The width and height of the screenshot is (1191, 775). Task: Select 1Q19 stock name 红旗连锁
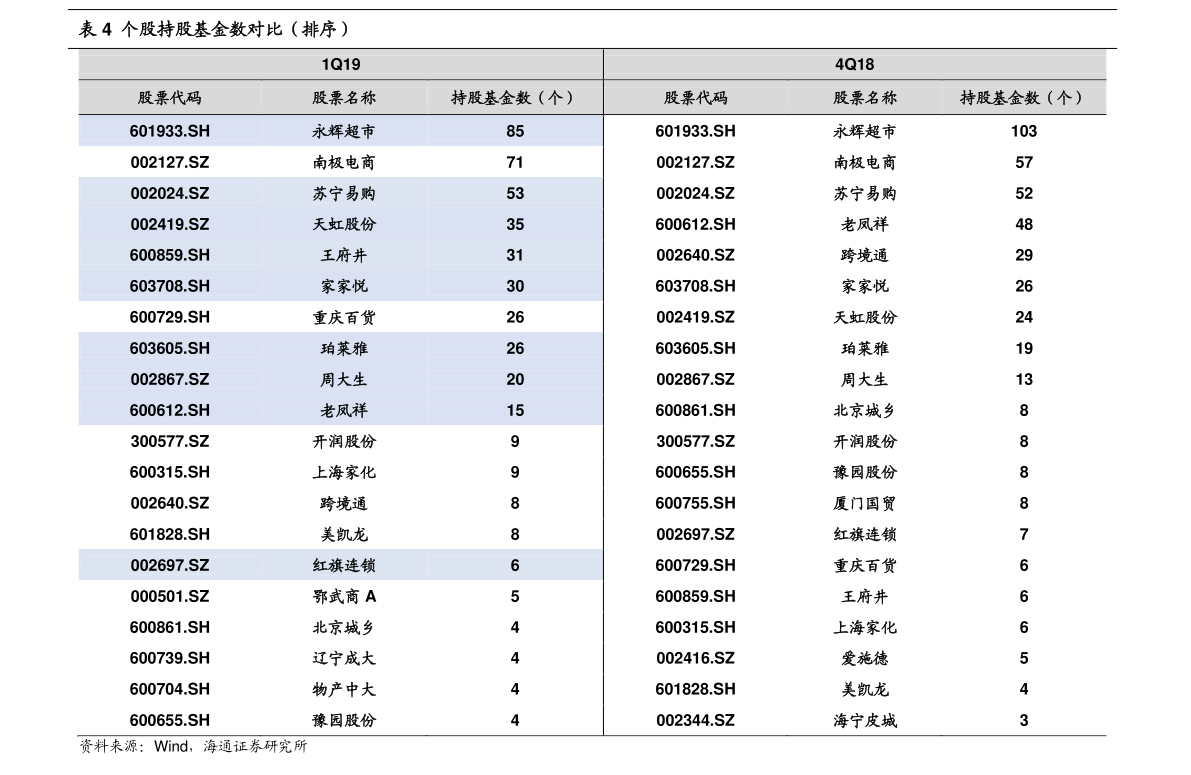click(x=344, y=566)
